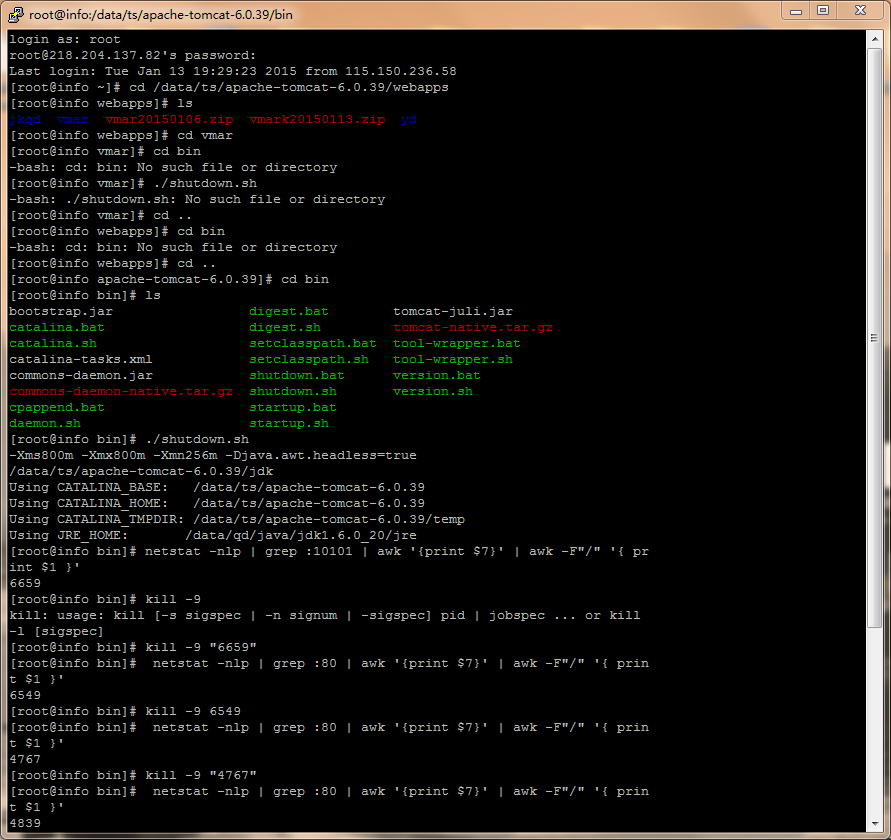Image resolution: width=891 pixels, height=840 pixels.
Task: Click the scrollbar down arrow
Action: point(875,823)
